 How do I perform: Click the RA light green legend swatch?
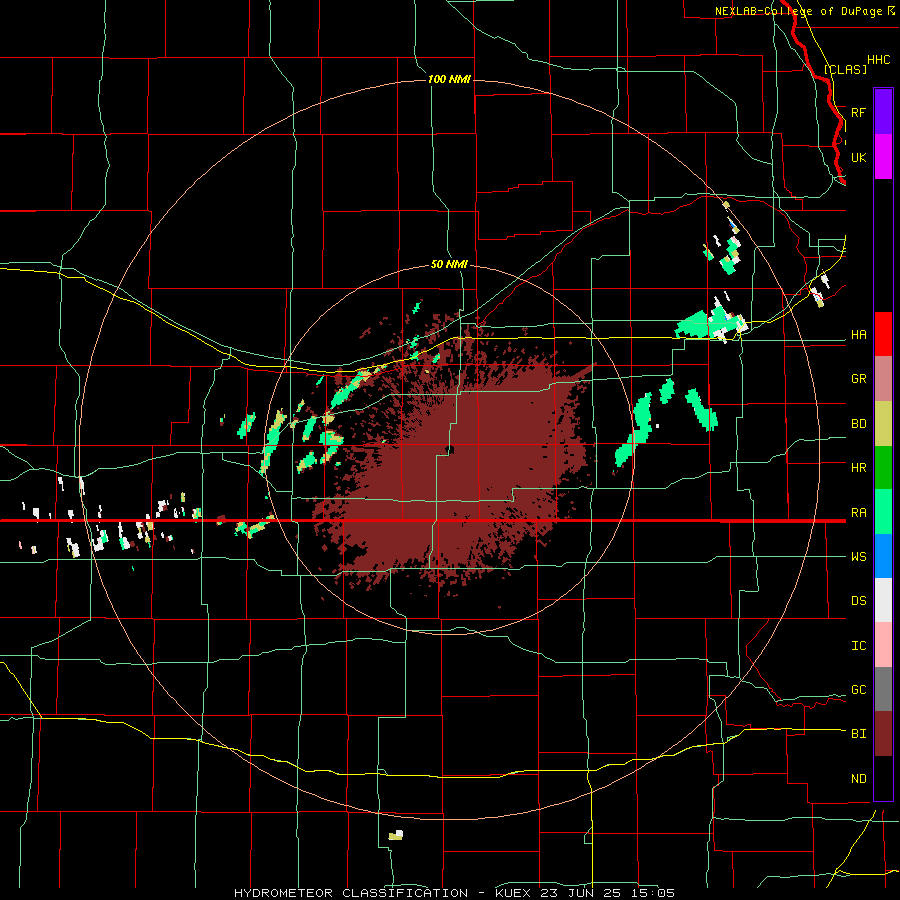pyautogui.click(x=883, y=512)
